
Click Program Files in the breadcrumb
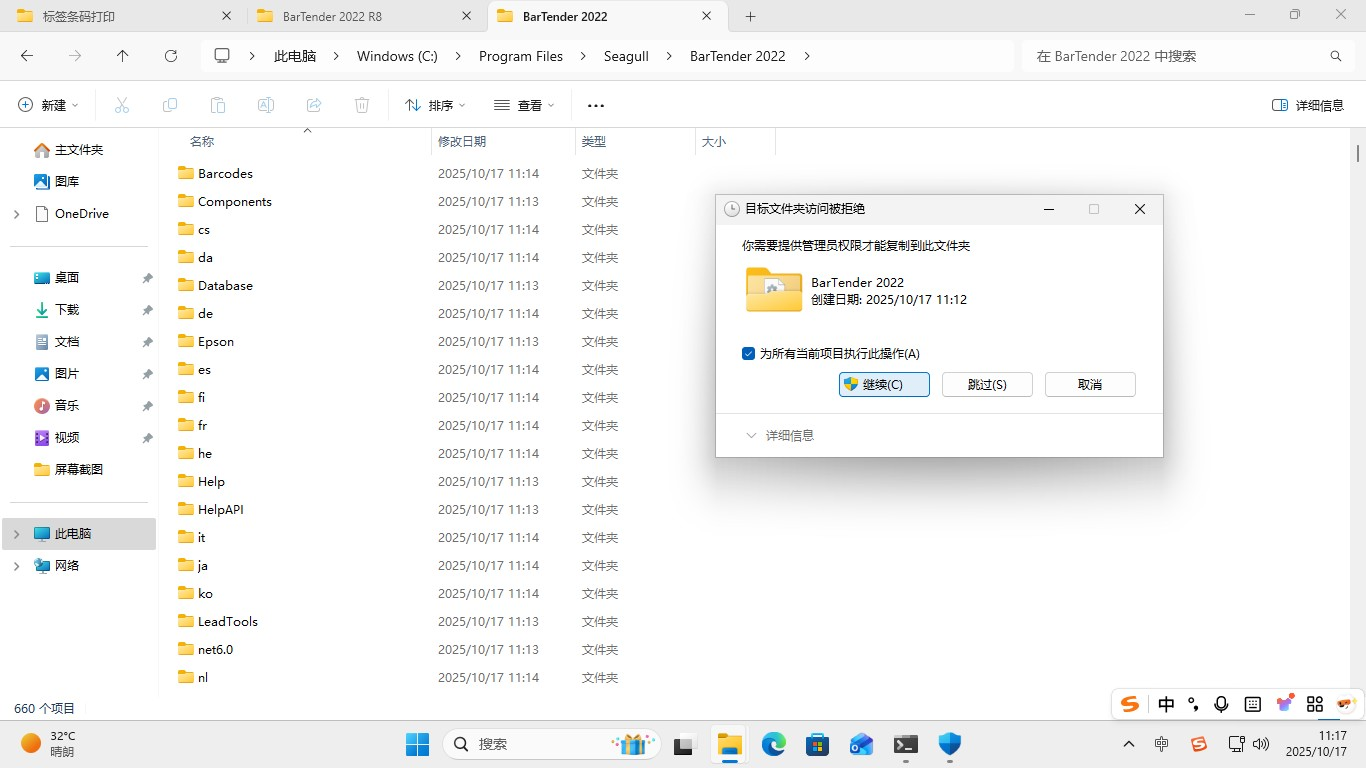pyautogui.click(x=521, y=56)
